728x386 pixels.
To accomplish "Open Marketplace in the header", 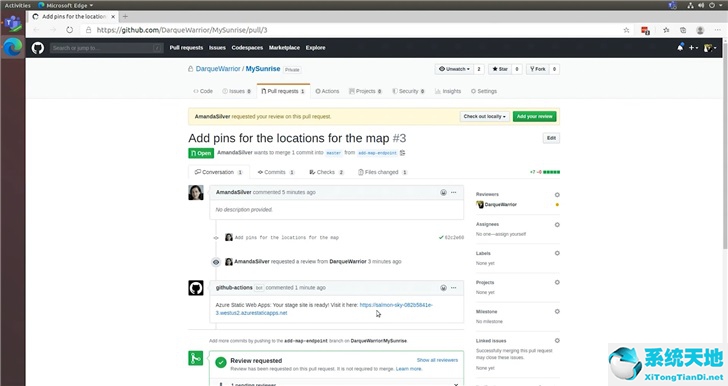I will click(284, 47).
